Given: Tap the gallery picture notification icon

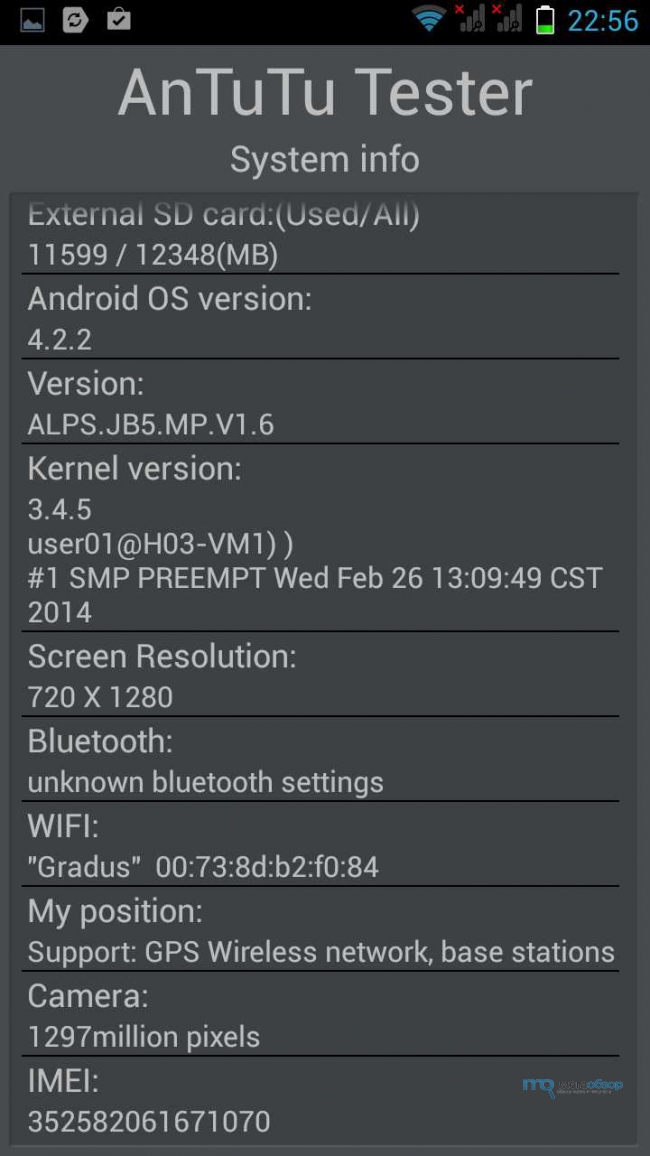Looking at the screenshot, I should [x=32, y=21].
